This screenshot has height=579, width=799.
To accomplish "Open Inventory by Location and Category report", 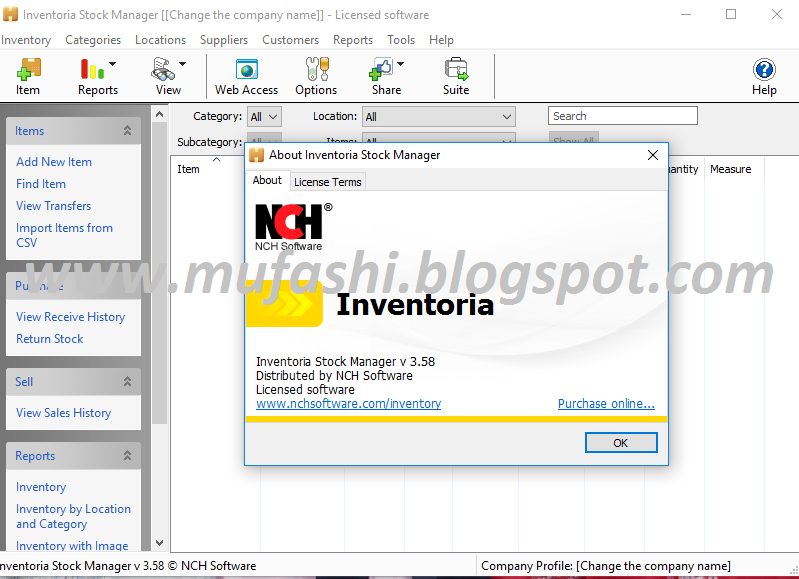I will [73, 516].
